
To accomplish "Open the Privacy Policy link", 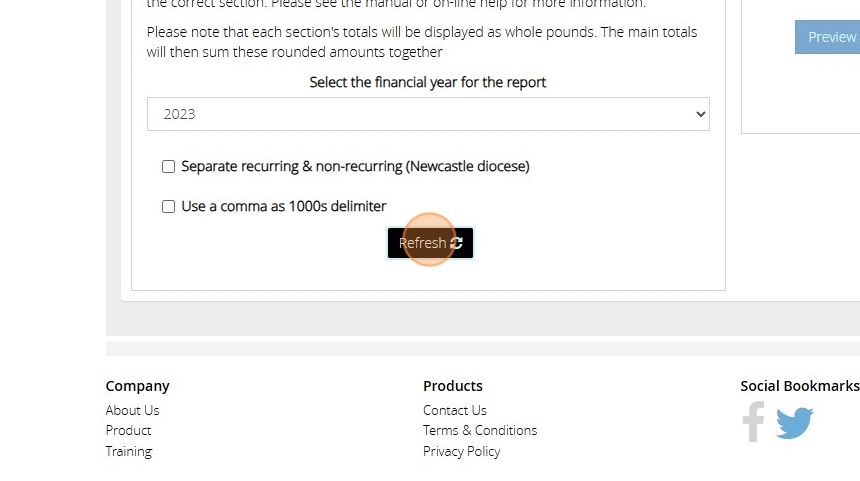I will 461,451.
